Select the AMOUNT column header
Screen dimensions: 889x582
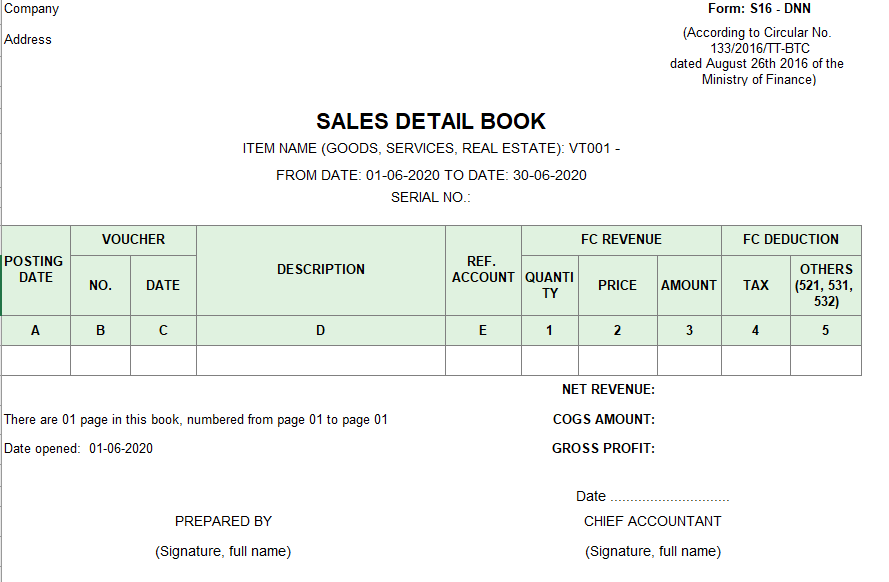pyautogui.click(x=689, y=285)
